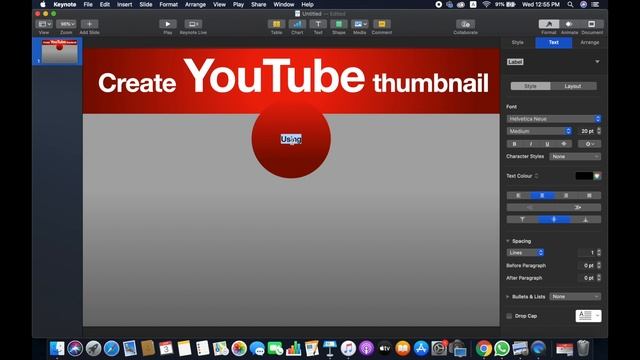The image size is (640, 360).
Task: Open the black Text Colour well
Action: (x=584, y=176)
